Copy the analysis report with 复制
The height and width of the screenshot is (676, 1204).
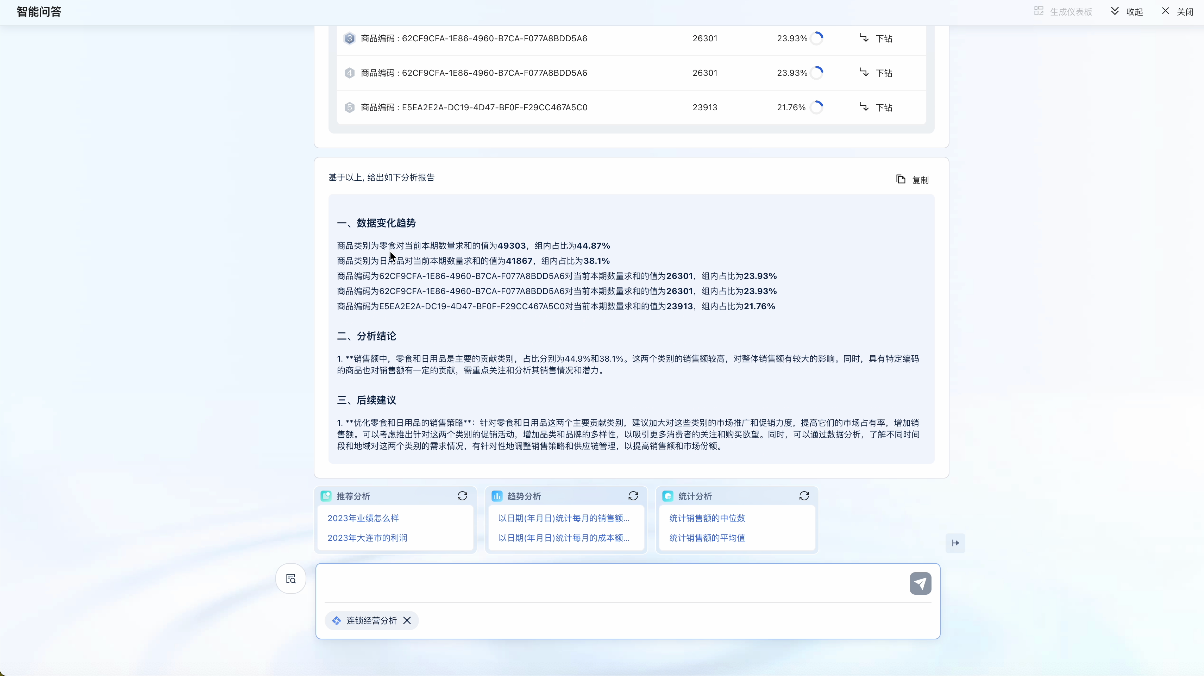tap(912, 180)
